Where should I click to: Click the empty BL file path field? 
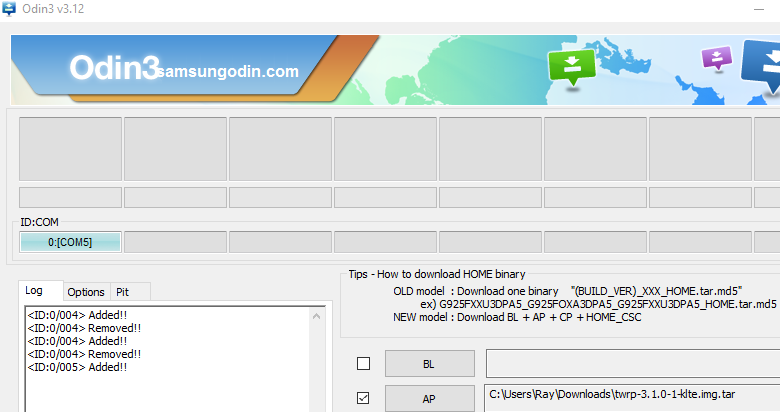pos(633,363)
